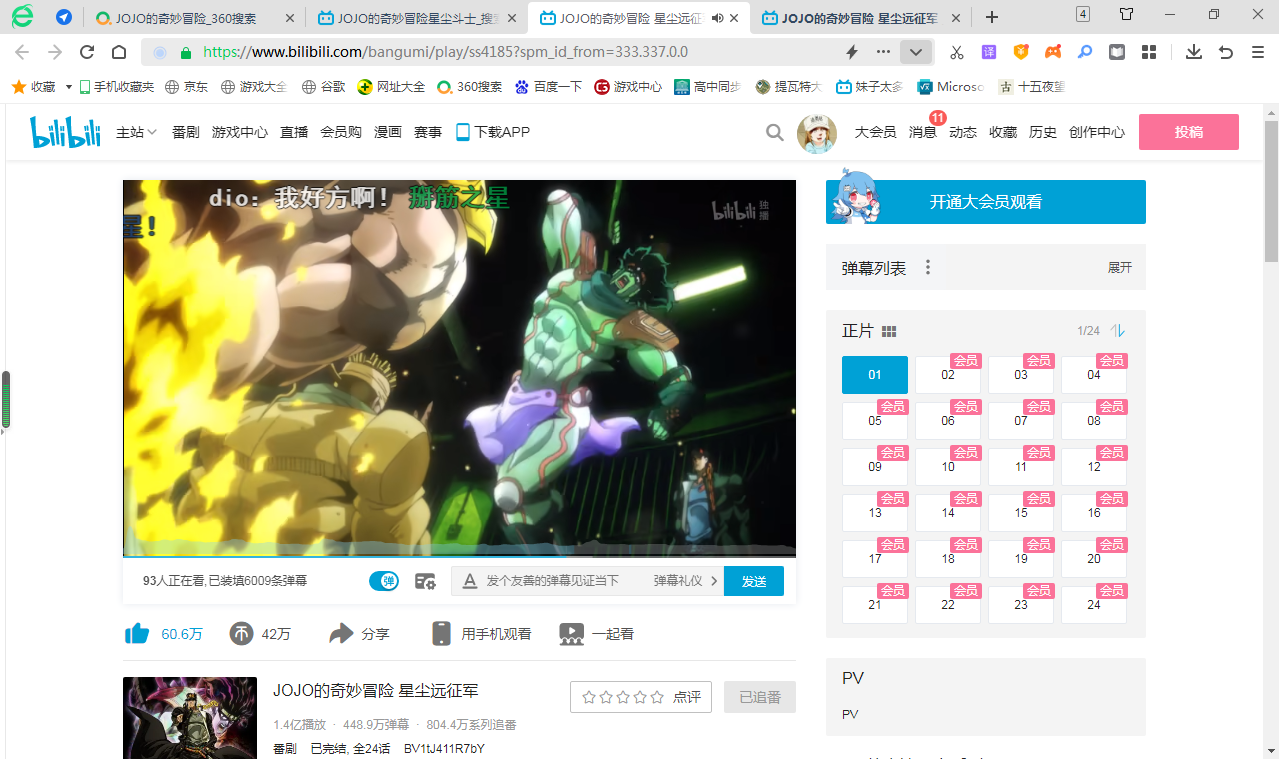Click the undo closed tab icon

pyautogui.click(x=1226, y=52)
